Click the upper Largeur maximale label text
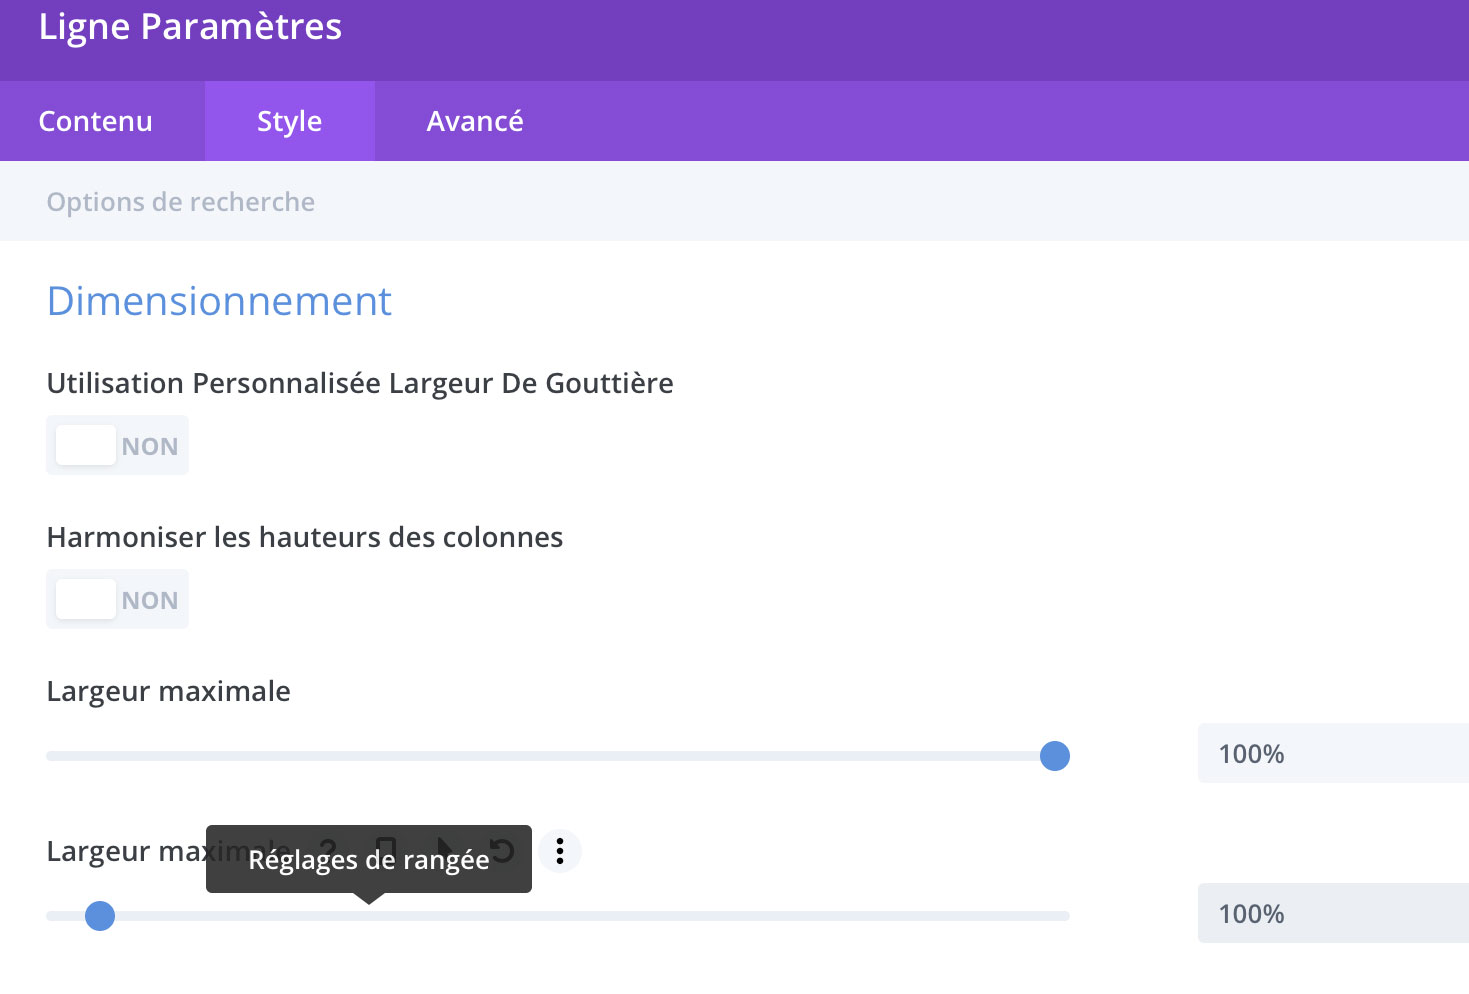Image resolution: width=1469 pixels, height=994 pixels. coord(169,692)
